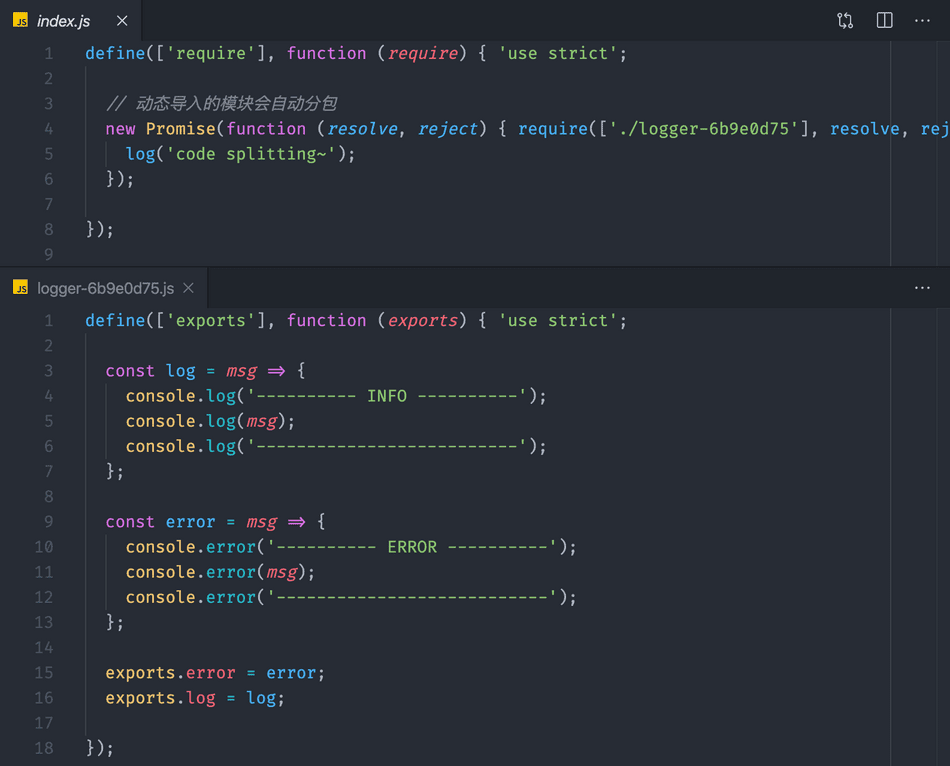Close the logger-6b9e0d75.js tab

[x=189, y=288]
